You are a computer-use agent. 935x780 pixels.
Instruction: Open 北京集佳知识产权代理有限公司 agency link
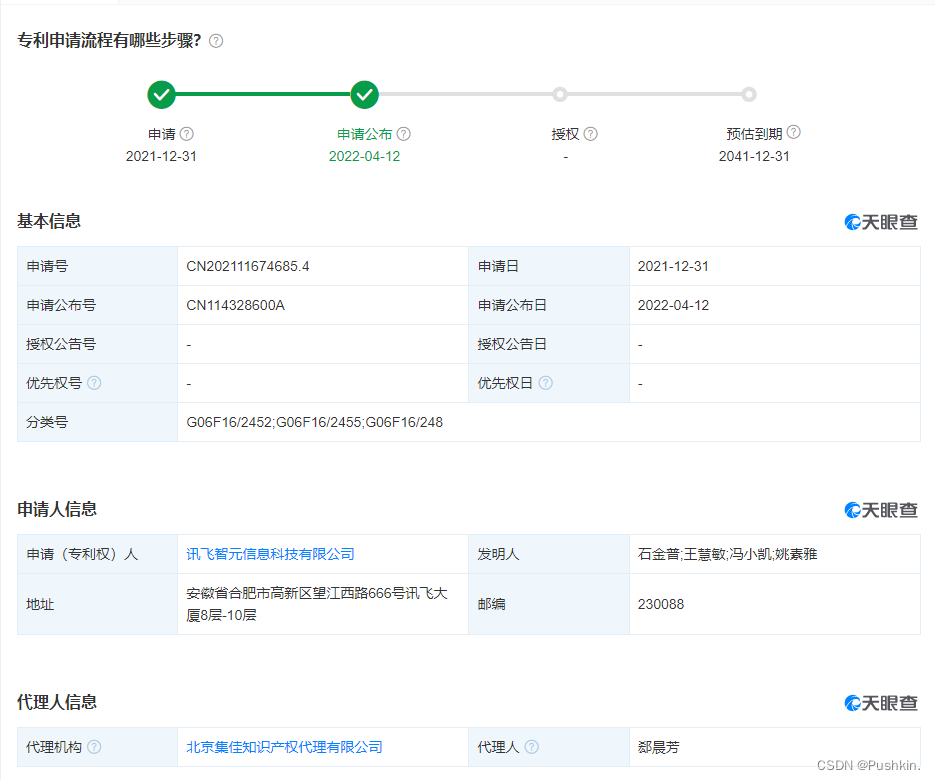pos(284,747)
